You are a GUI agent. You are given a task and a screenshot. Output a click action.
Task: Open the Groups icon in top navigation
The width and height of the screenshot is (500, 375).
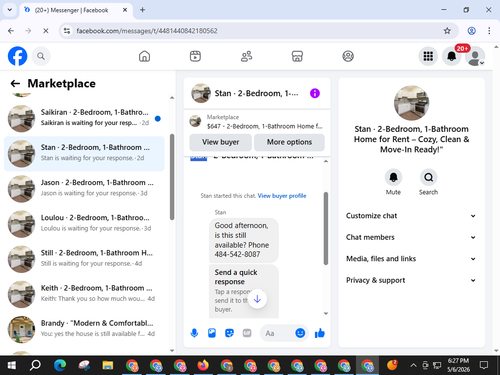coord(348,56)
